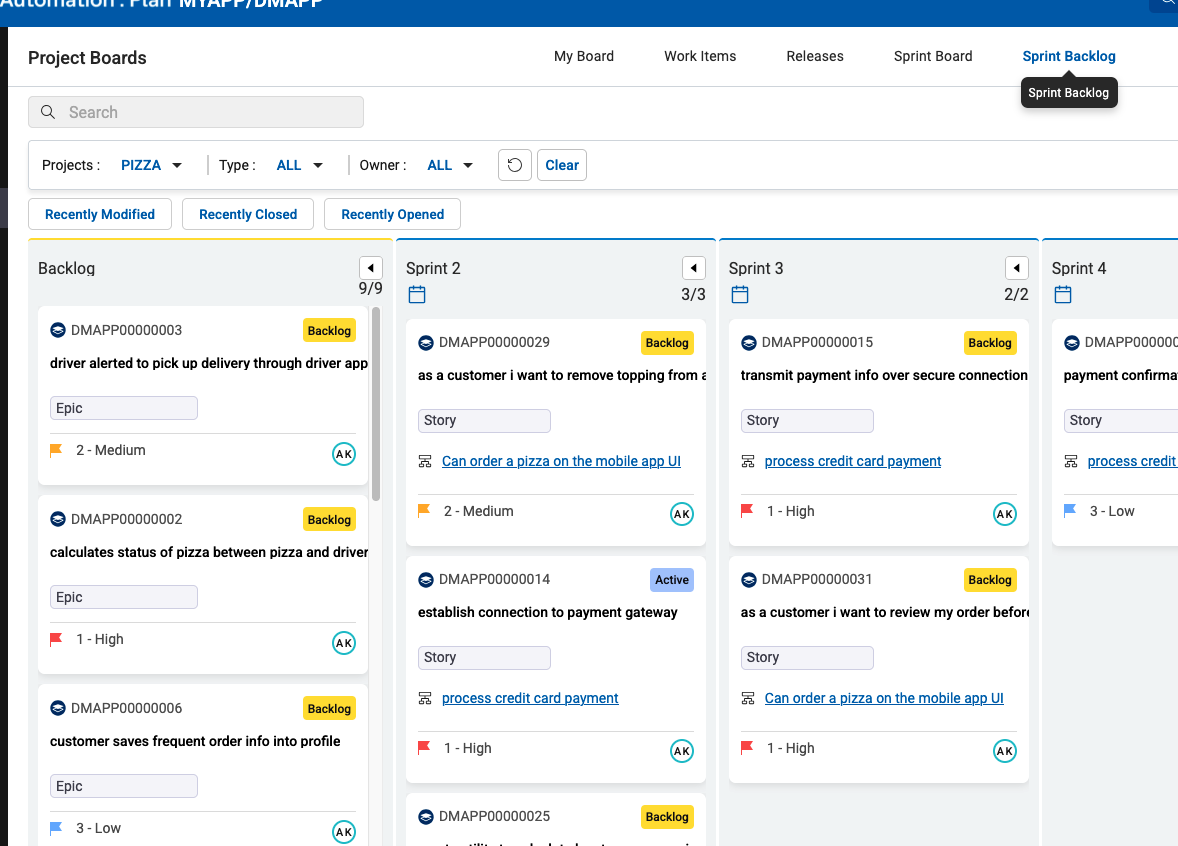Focus the Search input field

196,112
